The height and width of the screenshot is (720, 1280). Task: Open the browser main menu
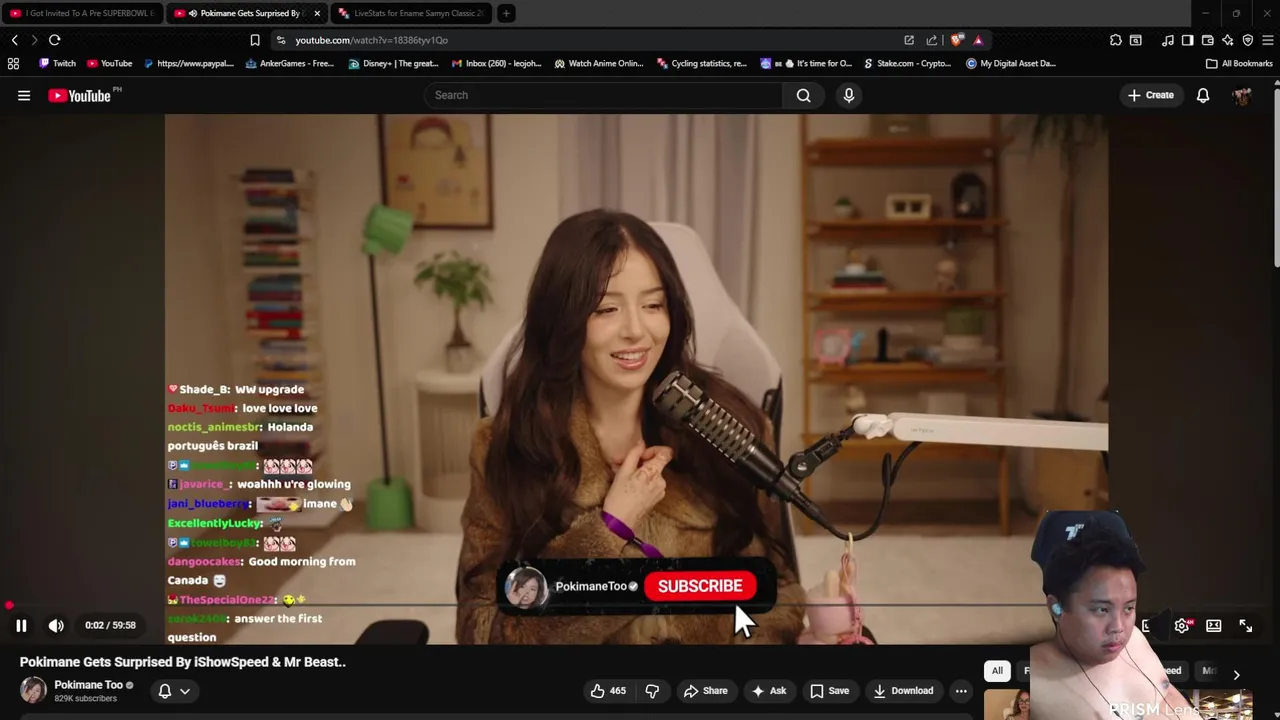pyautogui.click(x=1268, y=40)
